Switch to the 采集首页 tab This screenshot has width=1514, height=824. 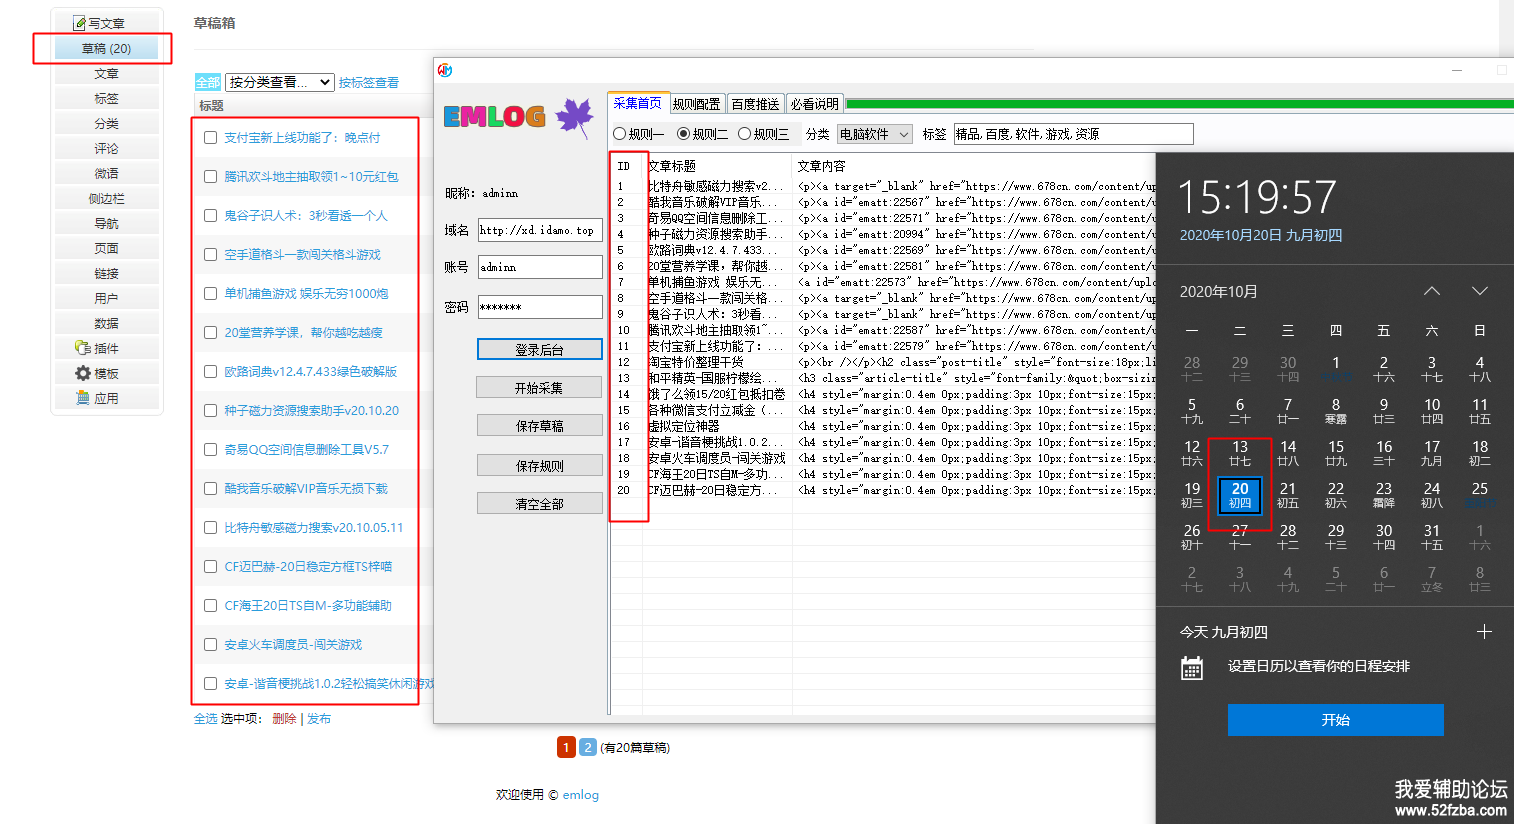(x=637, y=103)
